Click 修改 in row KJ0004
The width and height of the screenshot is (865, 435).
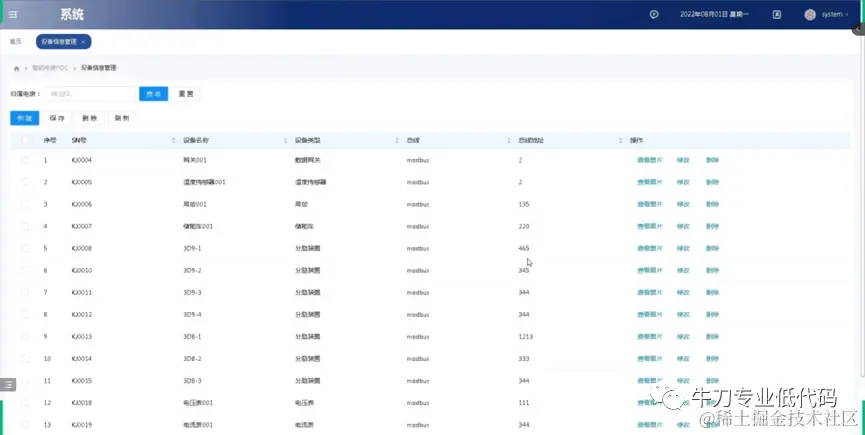click(x=683, y=160)
